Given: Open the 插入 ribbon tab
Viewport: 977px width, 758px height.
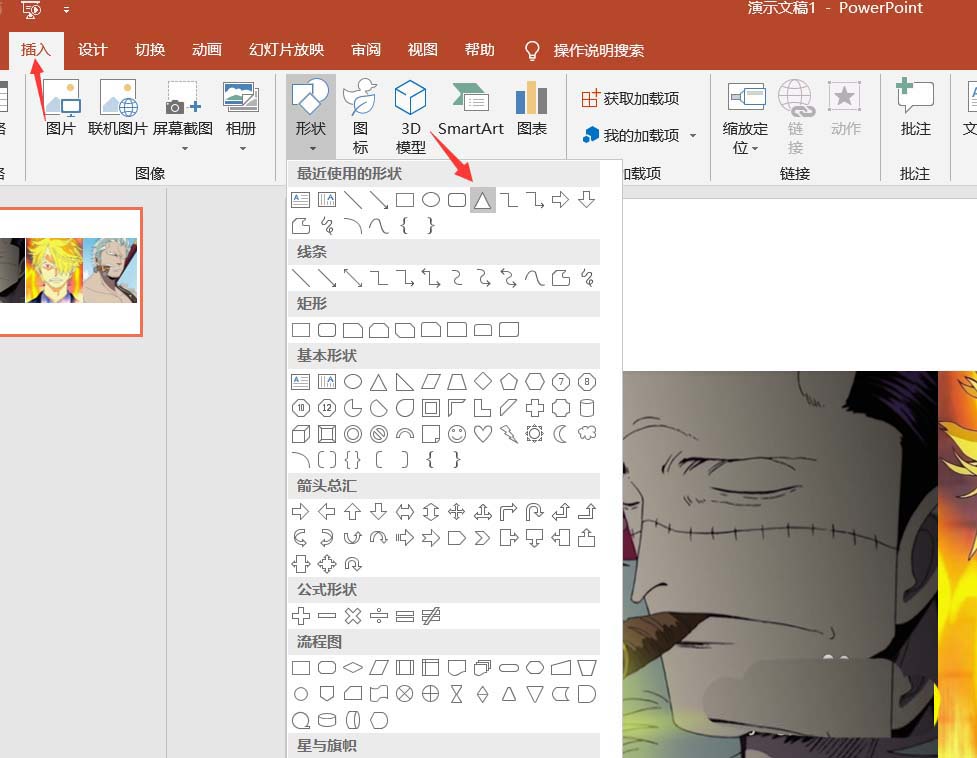Looking at the screenshot, I should coord(36,50).
